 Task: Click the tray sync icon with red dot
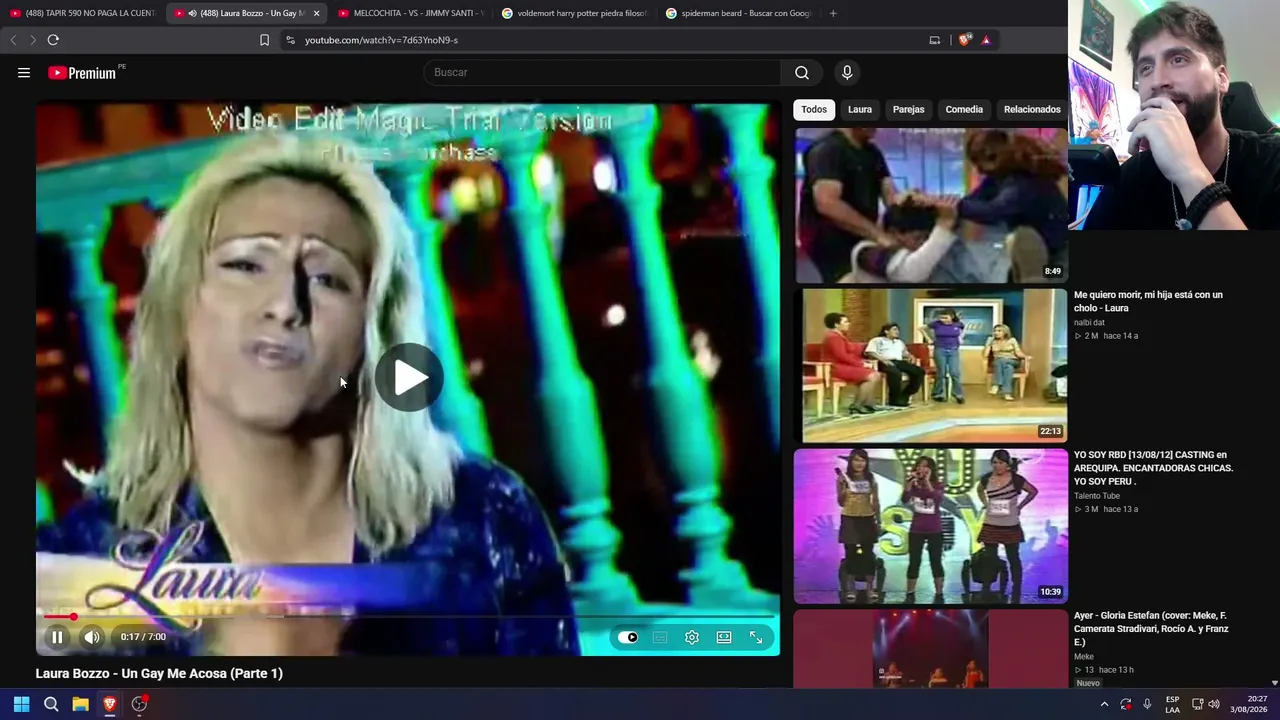tap(1126, 704)
